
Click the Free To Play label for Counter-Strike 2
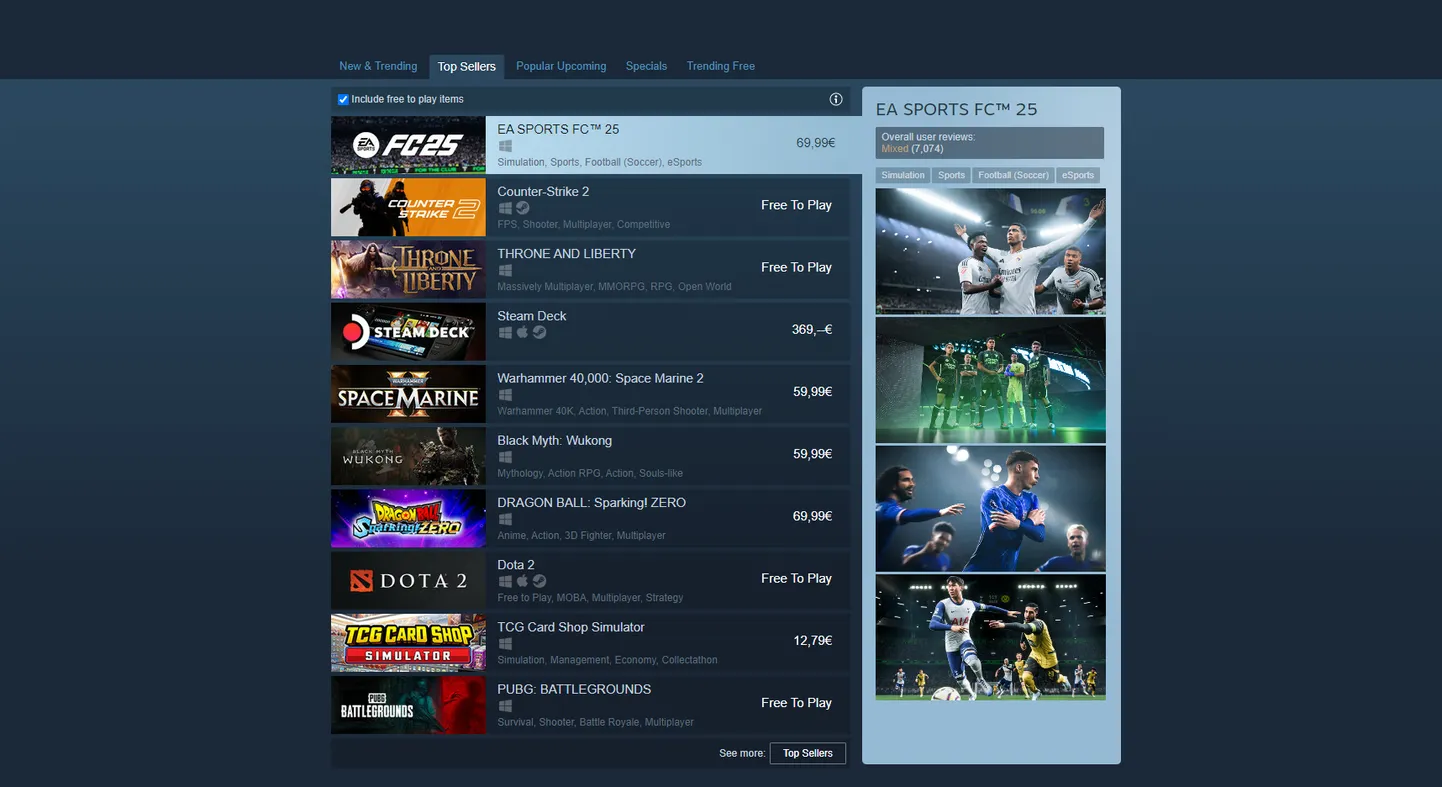pyautogui.click(x=796, y=205)
